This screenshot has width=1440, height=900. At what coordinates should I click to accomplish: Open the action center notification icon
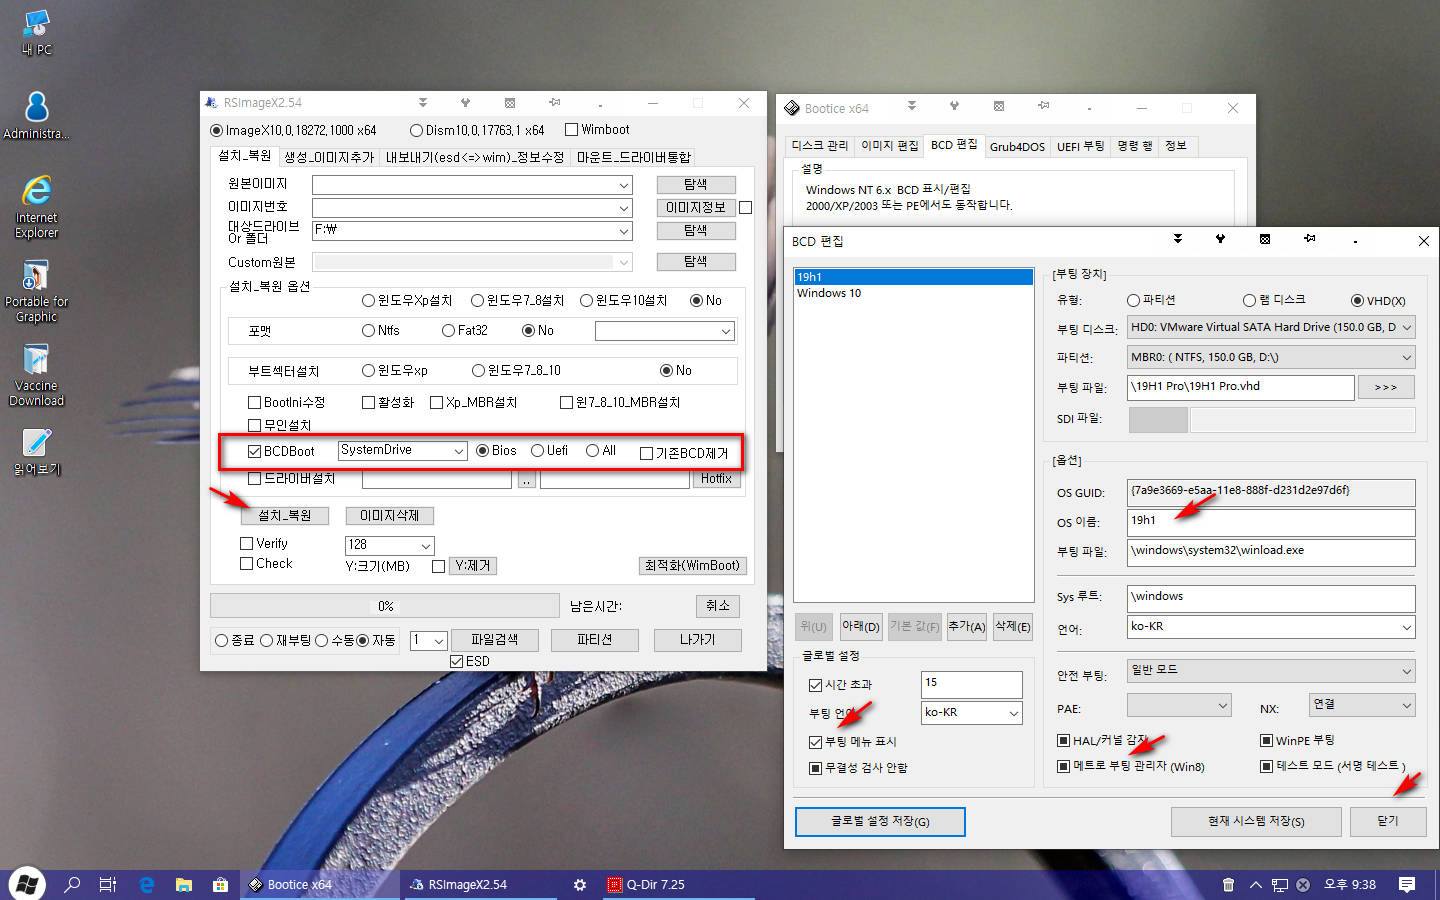(1407, 884)
